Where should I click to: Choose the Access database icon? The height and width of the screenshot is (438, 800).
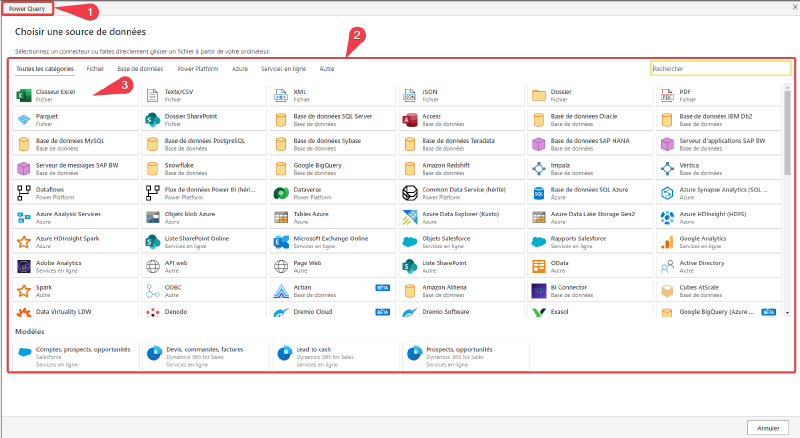click(410, 120)
